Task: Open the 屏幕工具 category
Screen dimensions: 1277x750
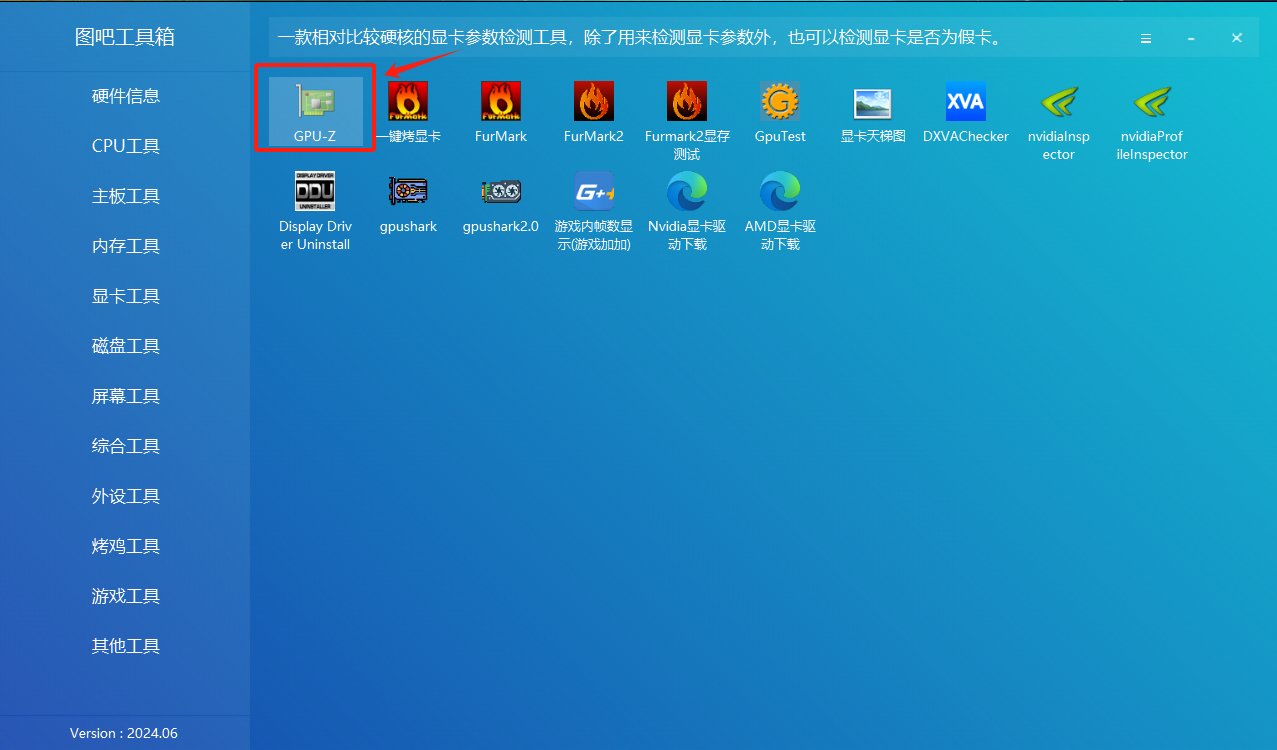Action: 125,396
